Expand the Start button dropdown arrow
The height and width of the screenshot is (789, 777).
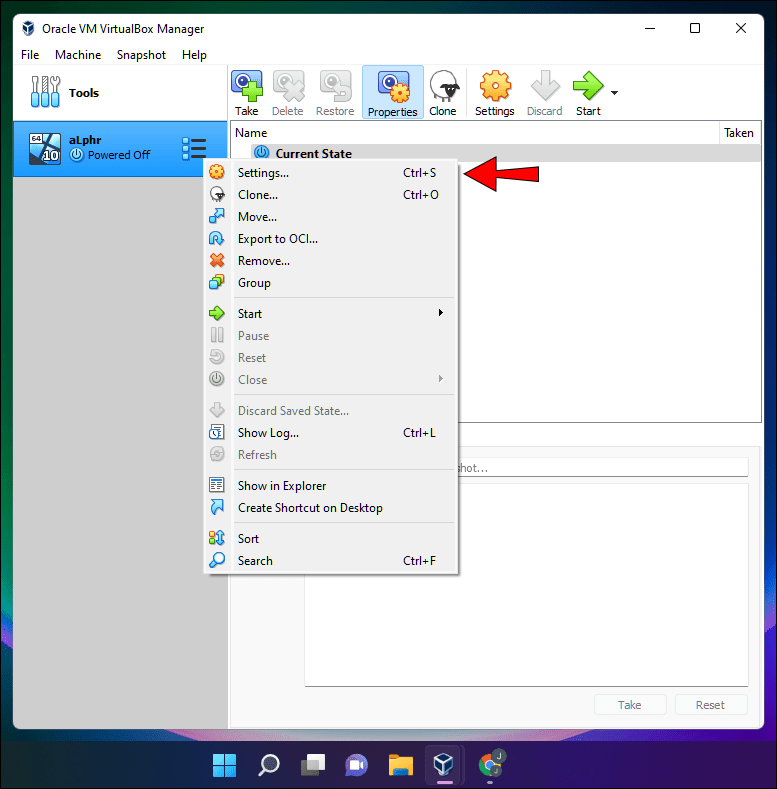[x=614, y=93]
